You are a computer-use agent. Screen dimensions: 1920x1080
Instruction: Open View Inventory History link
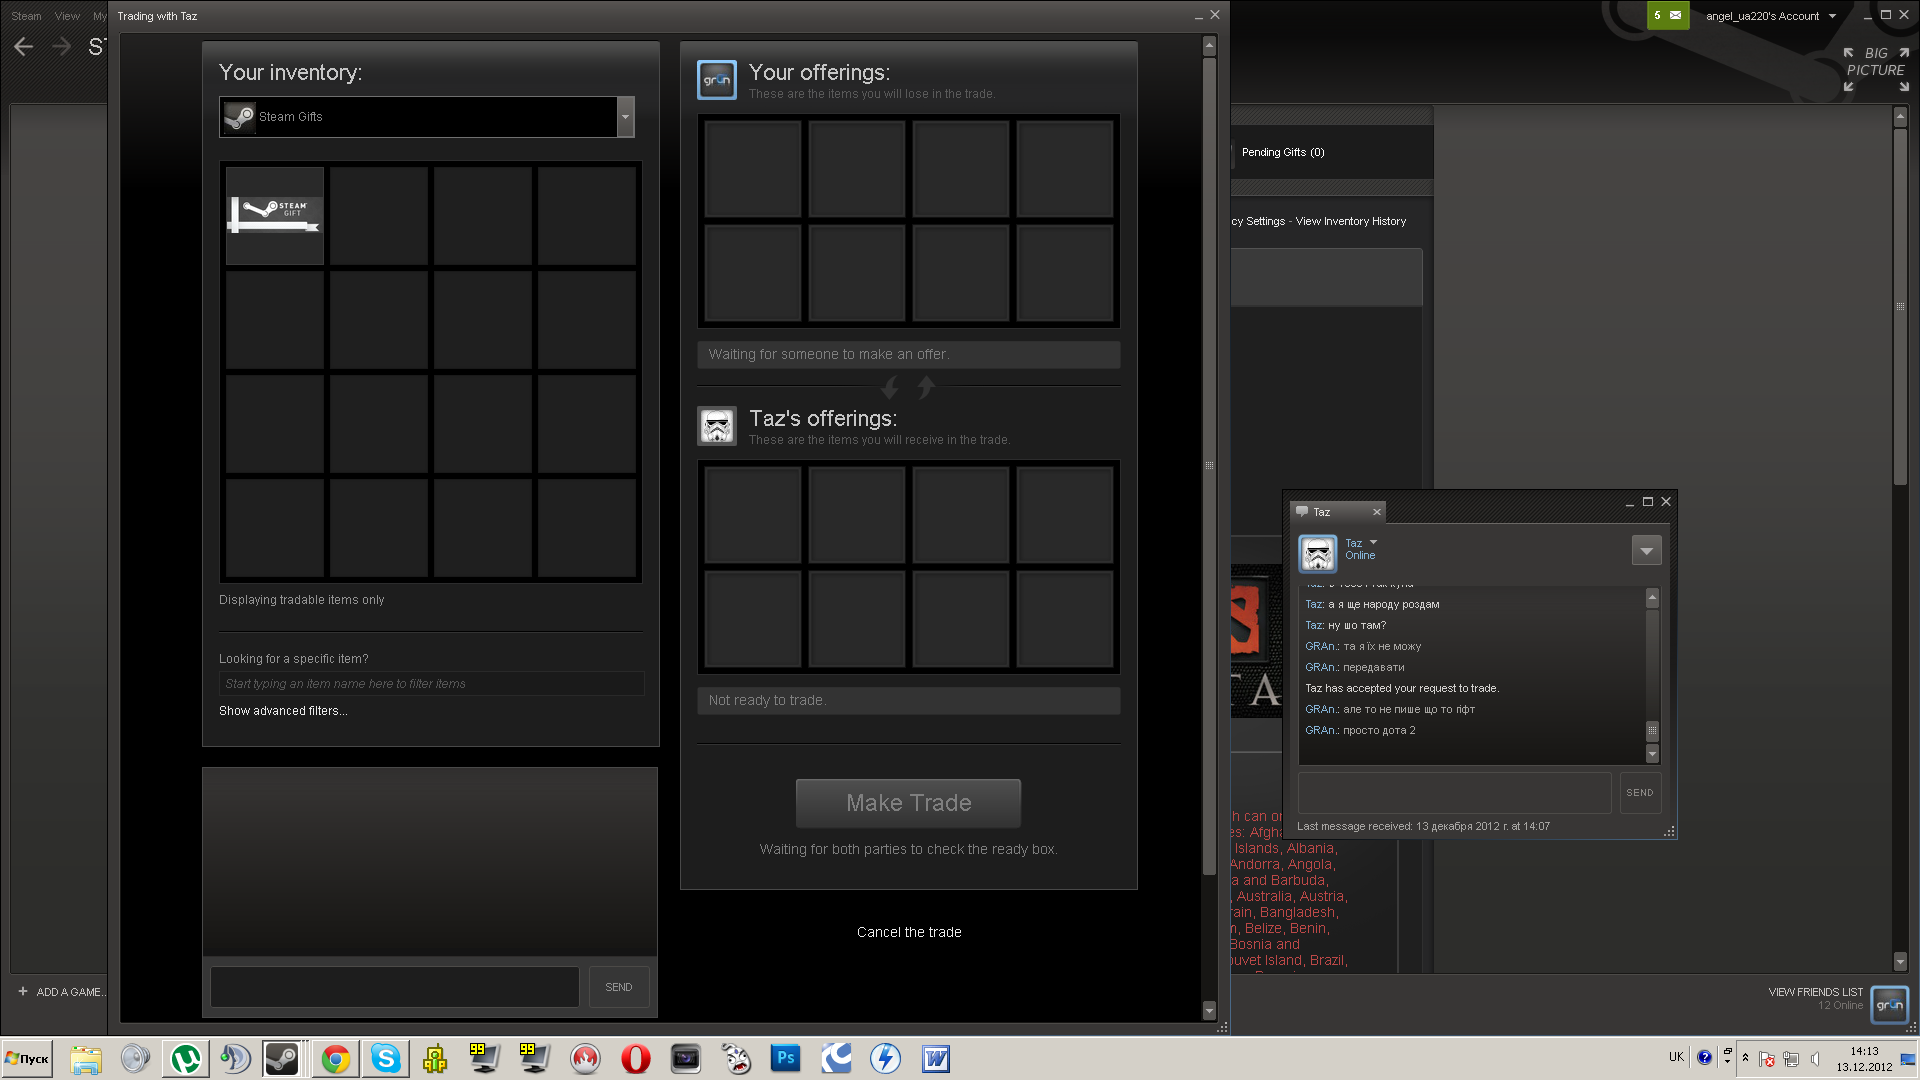pos(1351,221)
